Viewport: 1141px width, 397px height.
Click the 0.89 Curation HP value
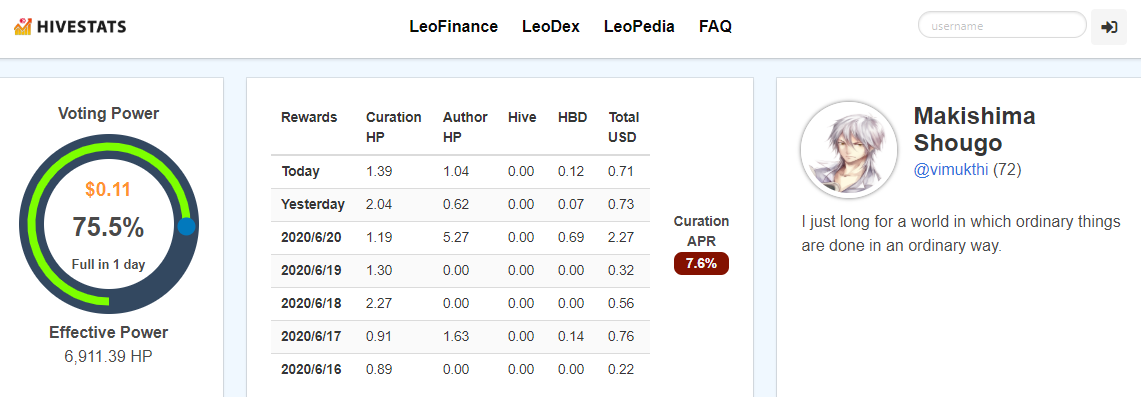[x=379, y=369]
